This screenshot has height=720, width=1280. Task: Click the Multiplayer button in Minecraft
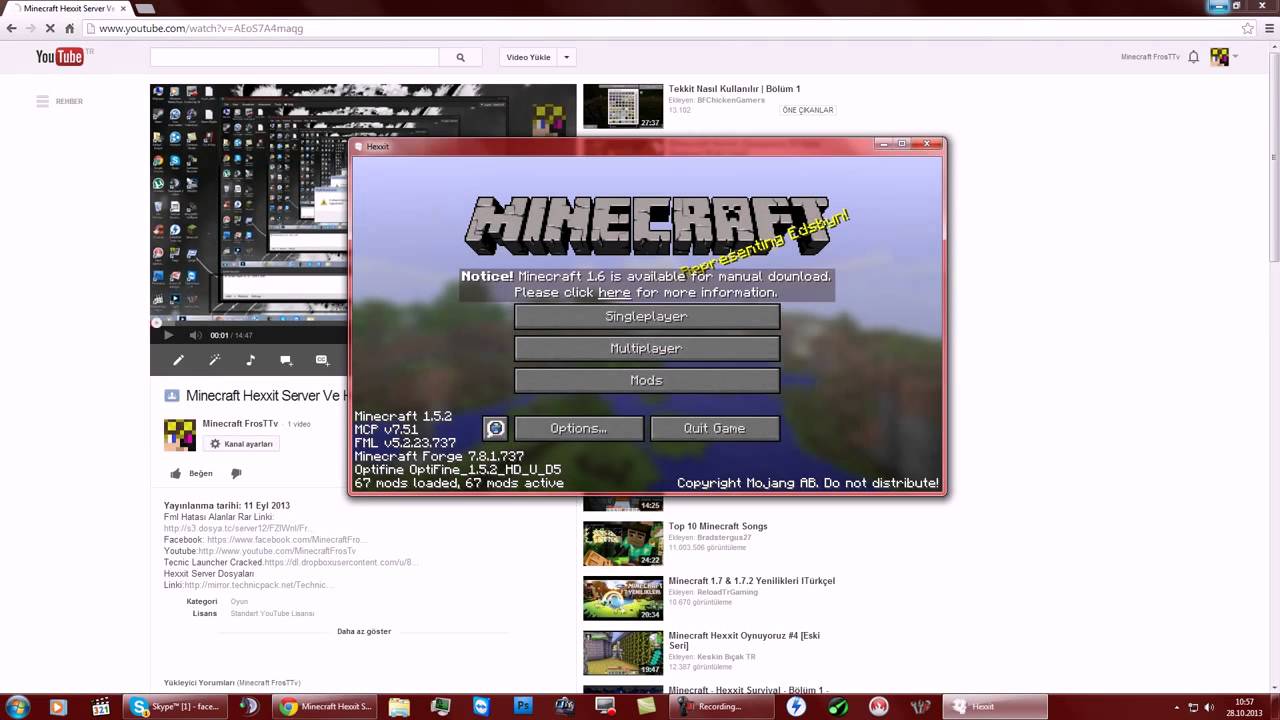point(646,348)
